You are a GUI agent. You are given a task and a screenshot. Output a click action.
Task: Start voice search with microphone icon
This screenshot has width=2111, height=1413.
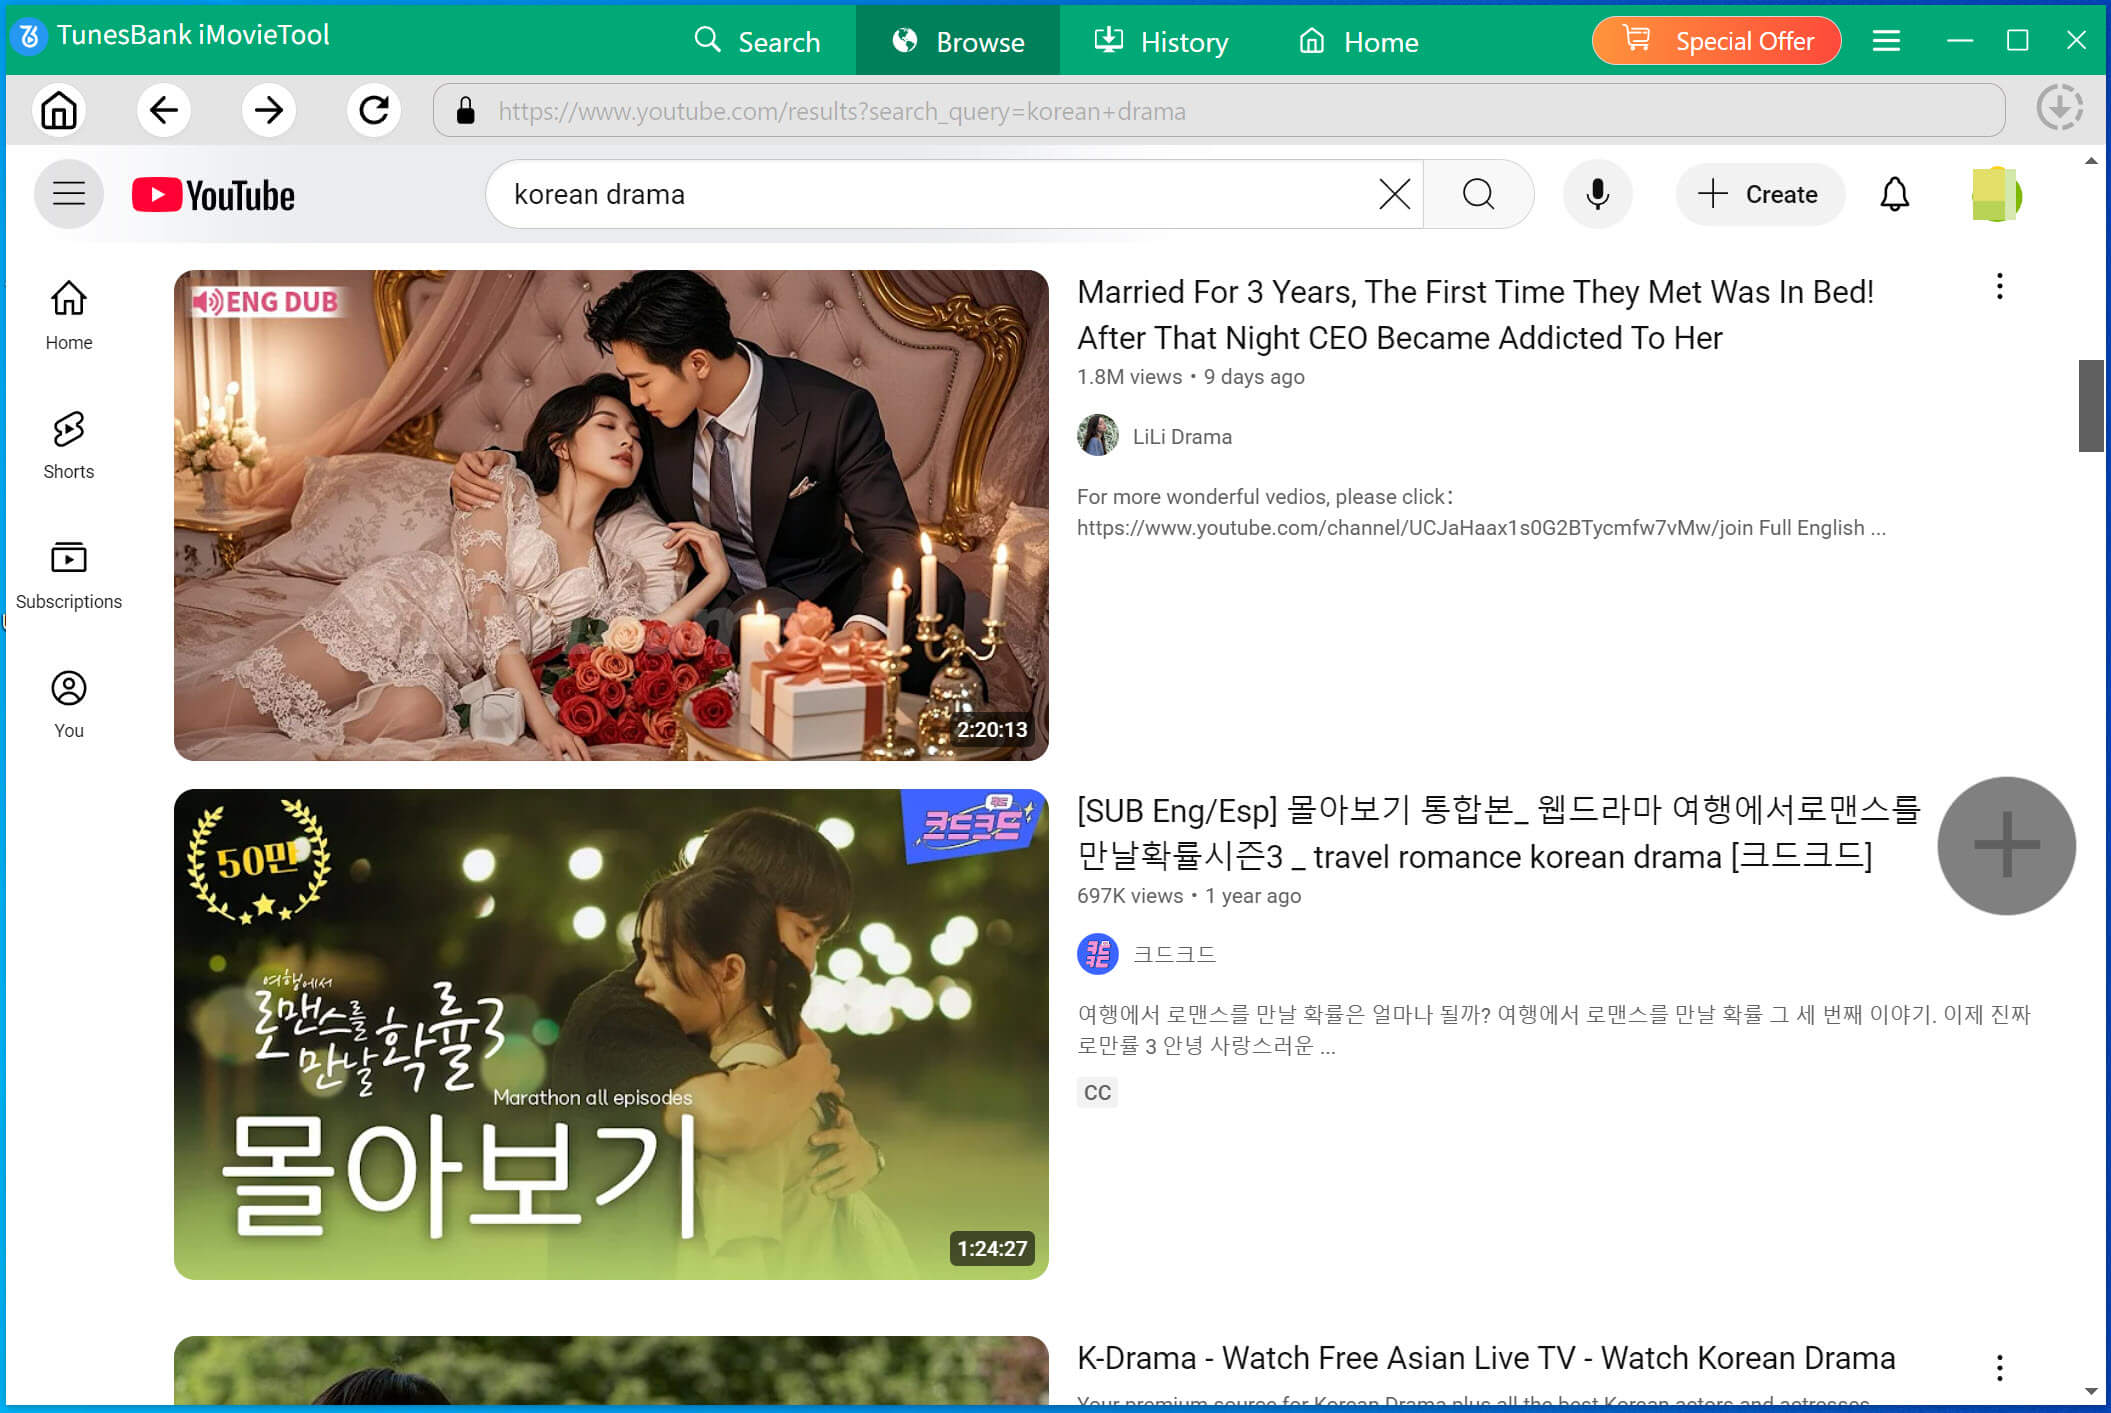(1597, 194)
